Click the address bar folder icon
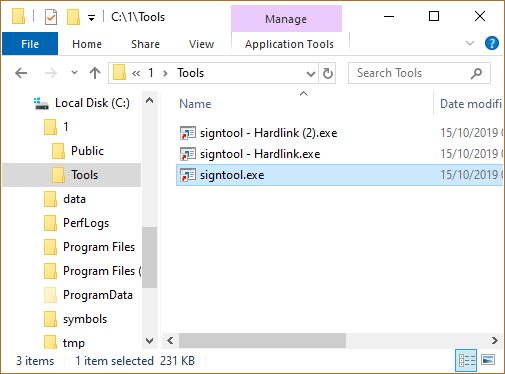 coord(119,73)
